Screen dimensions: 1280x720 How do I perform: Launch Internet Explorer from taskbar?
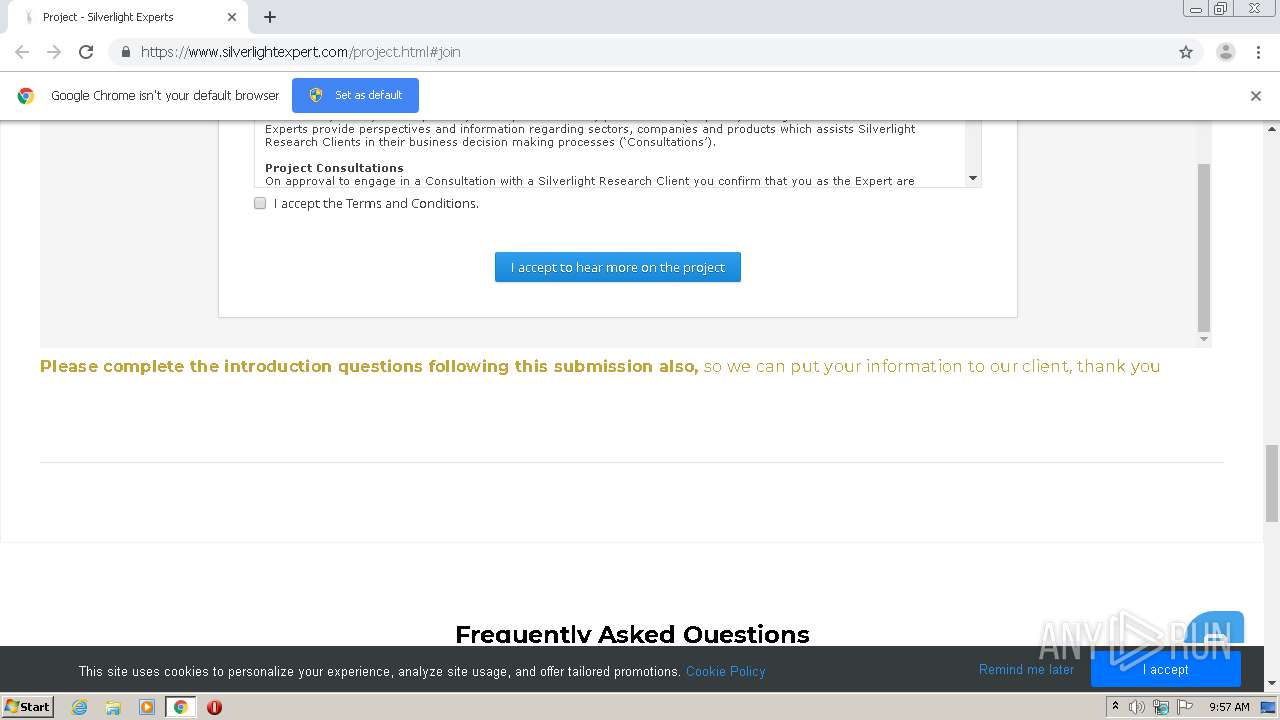click(80, 707)
